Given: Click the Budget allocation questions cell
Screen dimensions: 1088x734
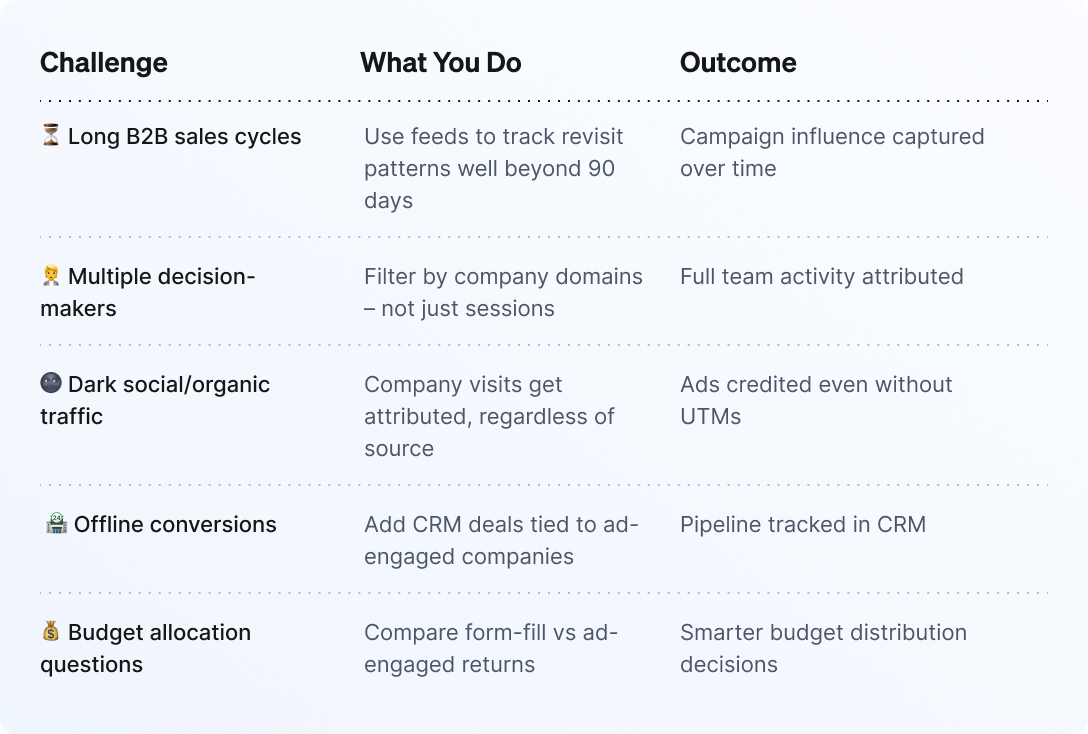Looking at the screenshot, I should click(146, 648).
